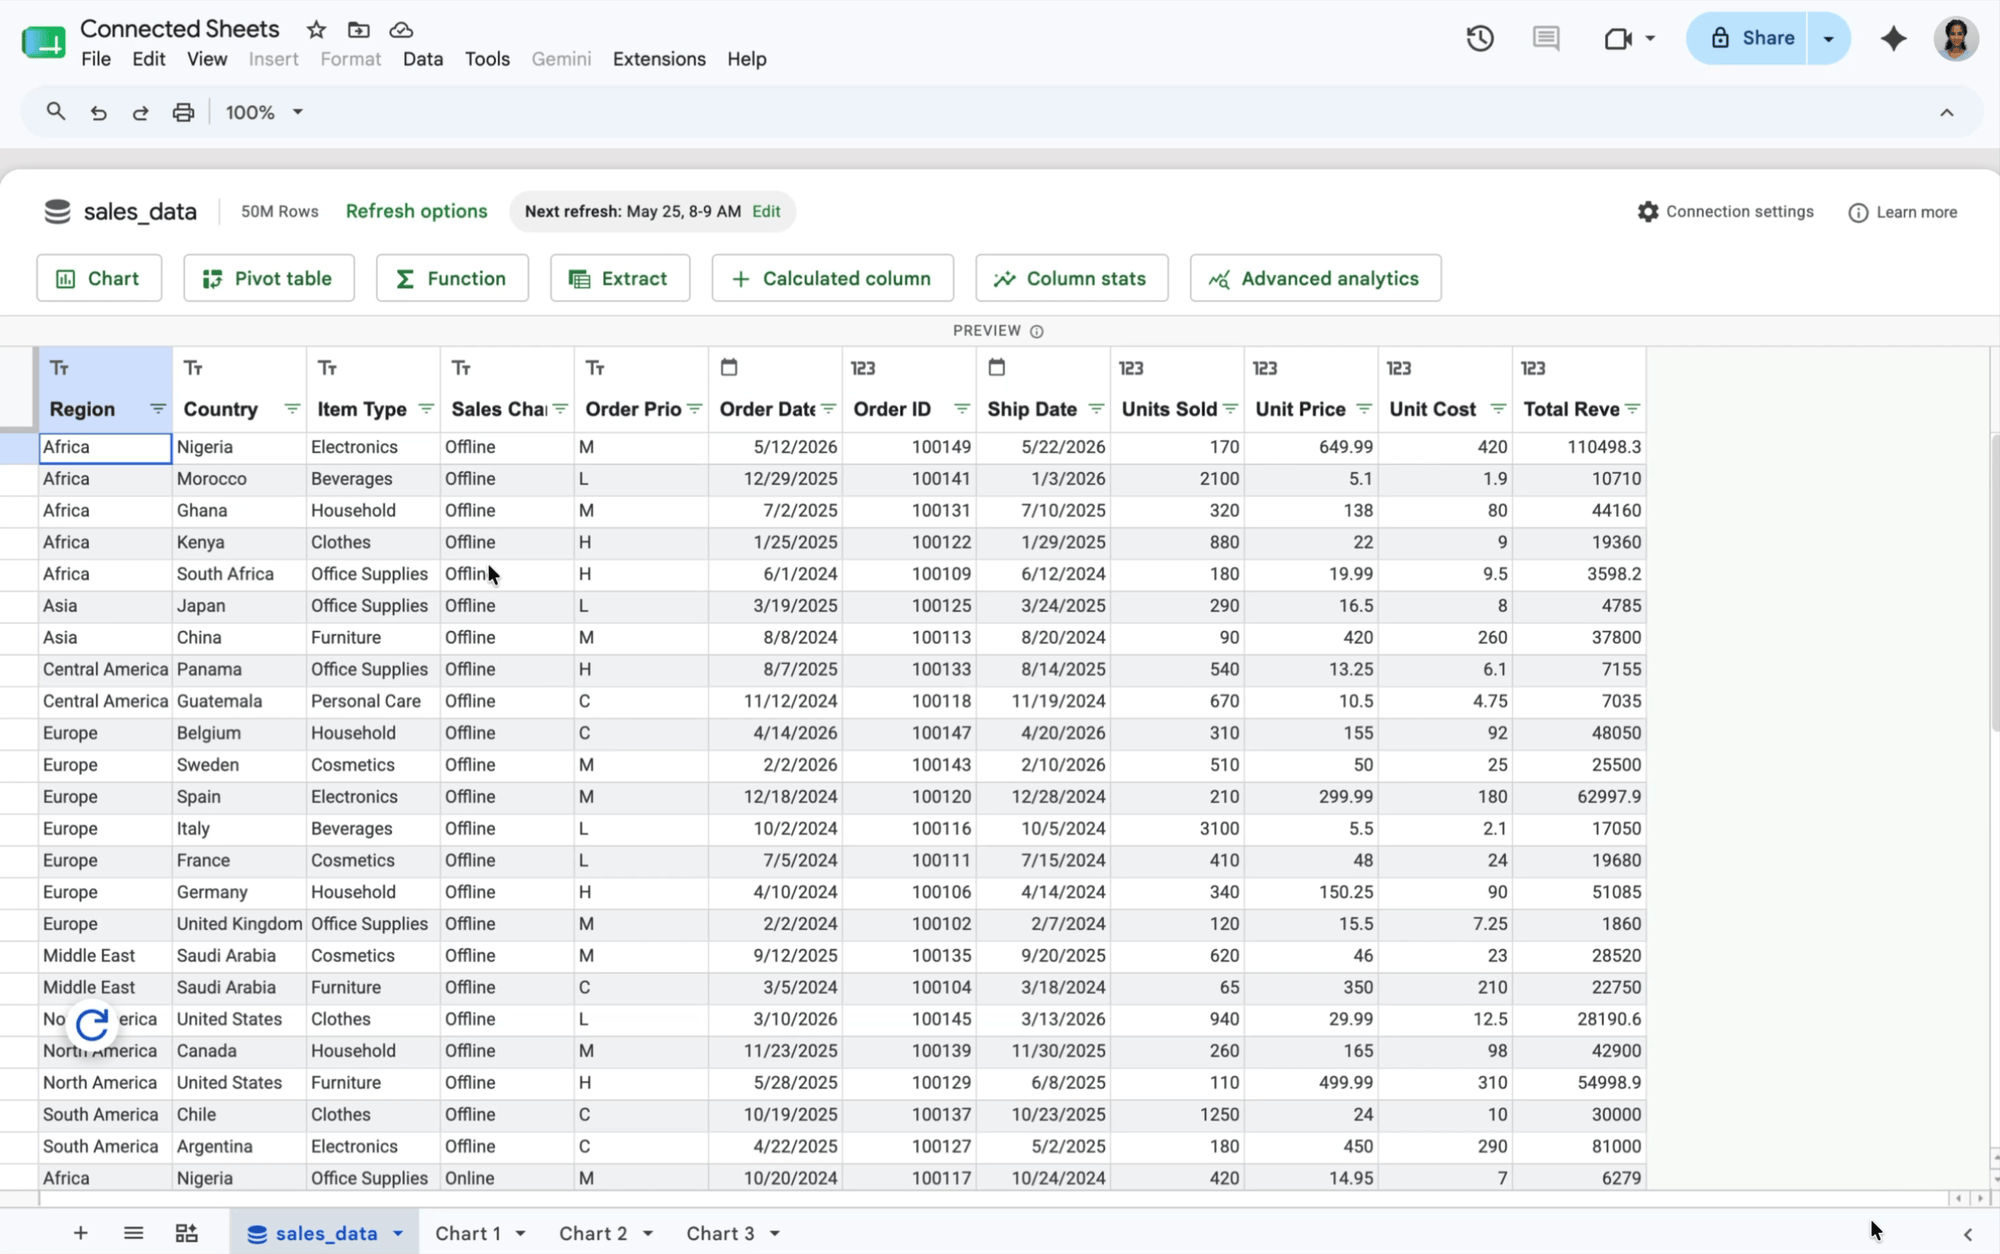Viewport: 2000px width, 1254px height.
Task: Open the Gemini sparkle assistant
Action: 1893,39
